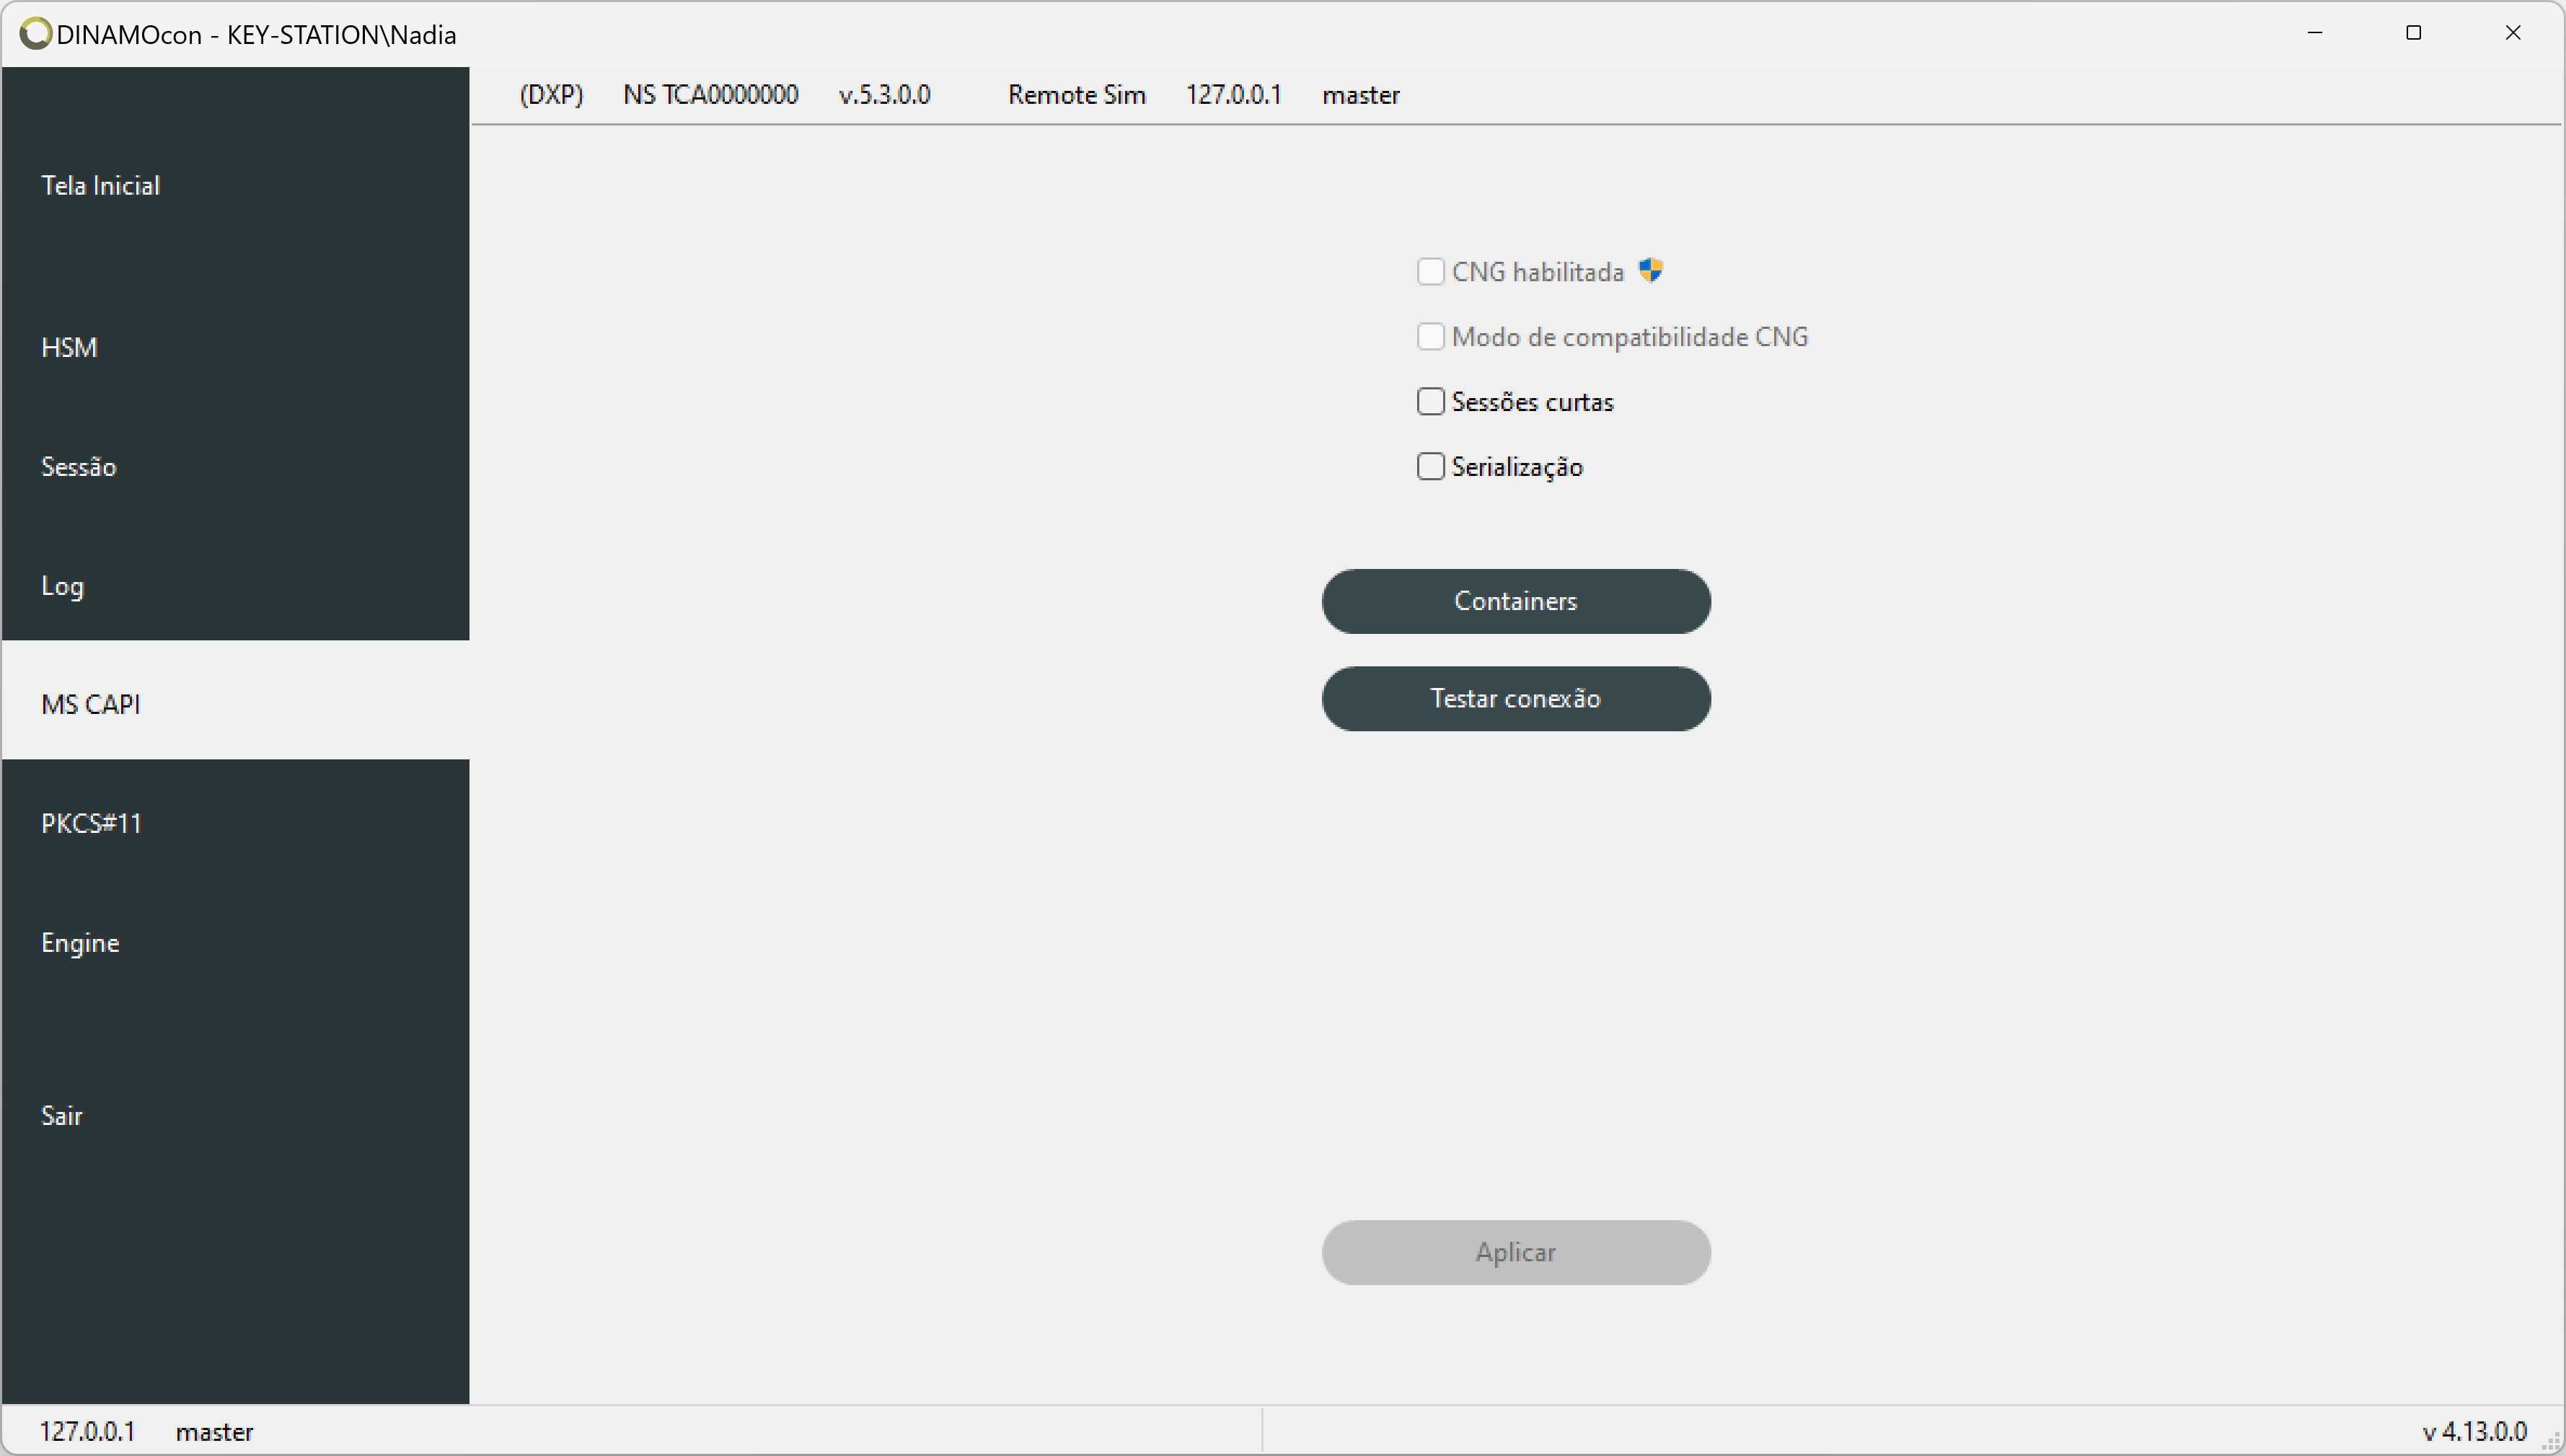Click the v.5.3.0.0 firmware version text
2566x1456 pixels.
[885, 95]
